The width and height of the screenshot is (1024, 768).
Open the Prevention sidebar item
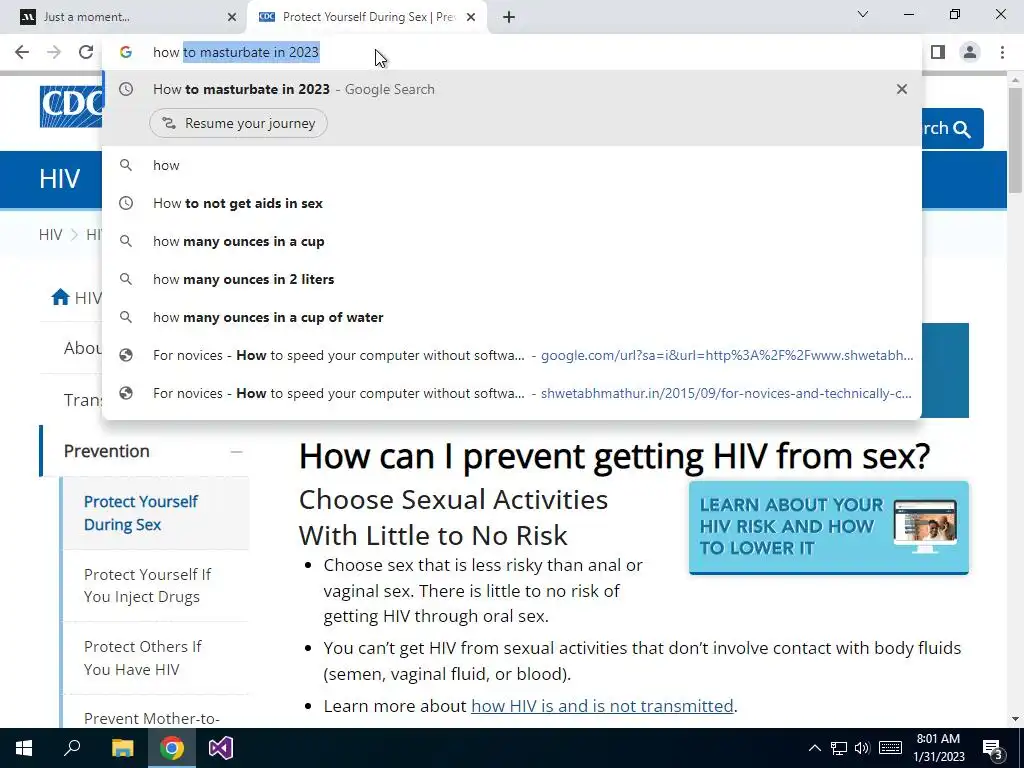tap(106, 451)
